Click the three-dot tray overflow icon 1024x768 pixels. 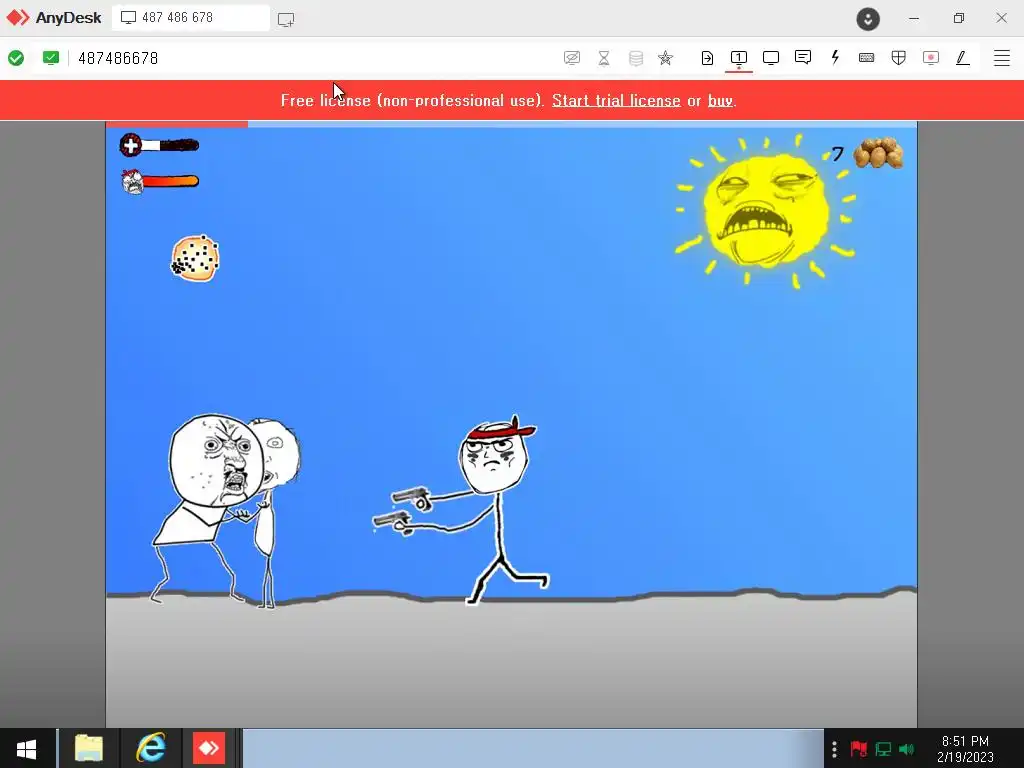pos(834,749)
